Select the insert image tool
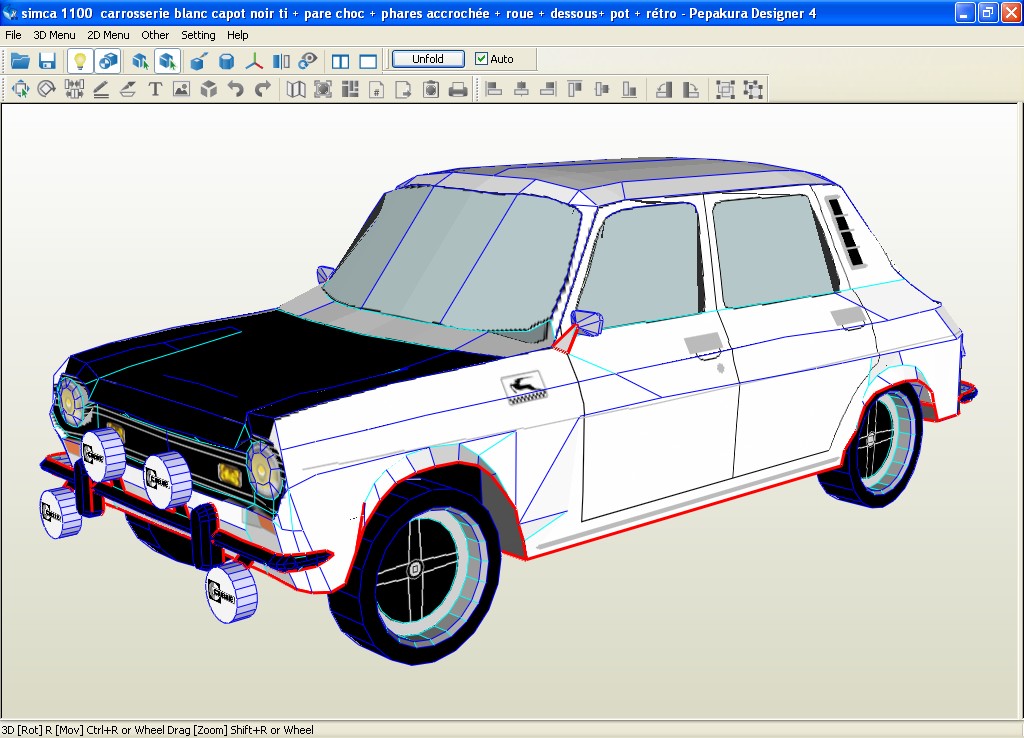This screenshot has height=738, width=1024. click(182, 89)
